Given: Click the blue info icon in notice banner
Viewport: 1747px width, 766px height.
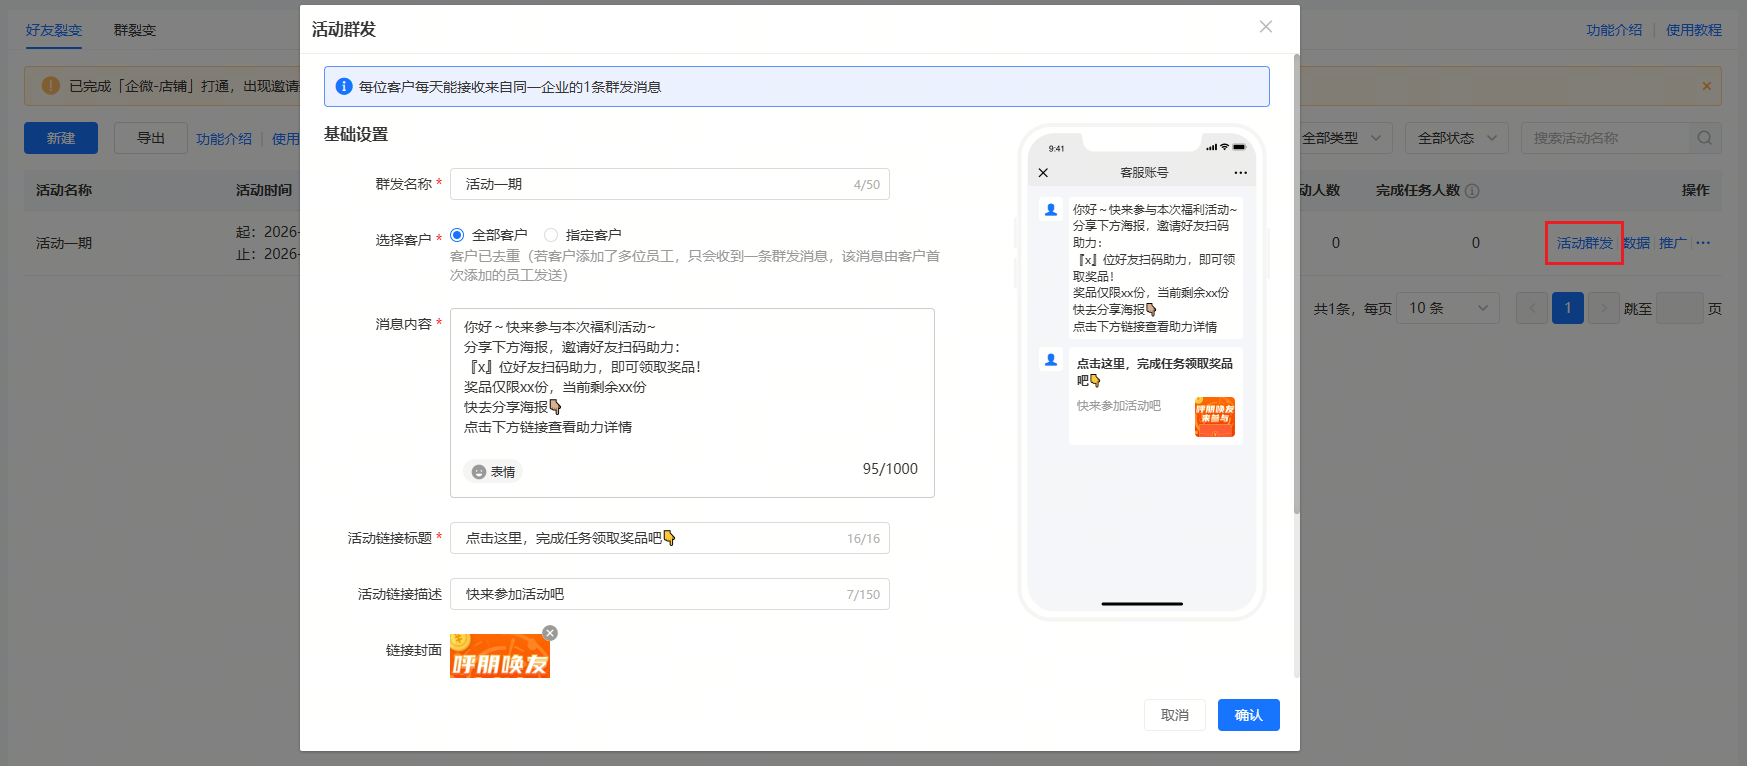Looking at the screenshot, I should (x=344, y=87).
